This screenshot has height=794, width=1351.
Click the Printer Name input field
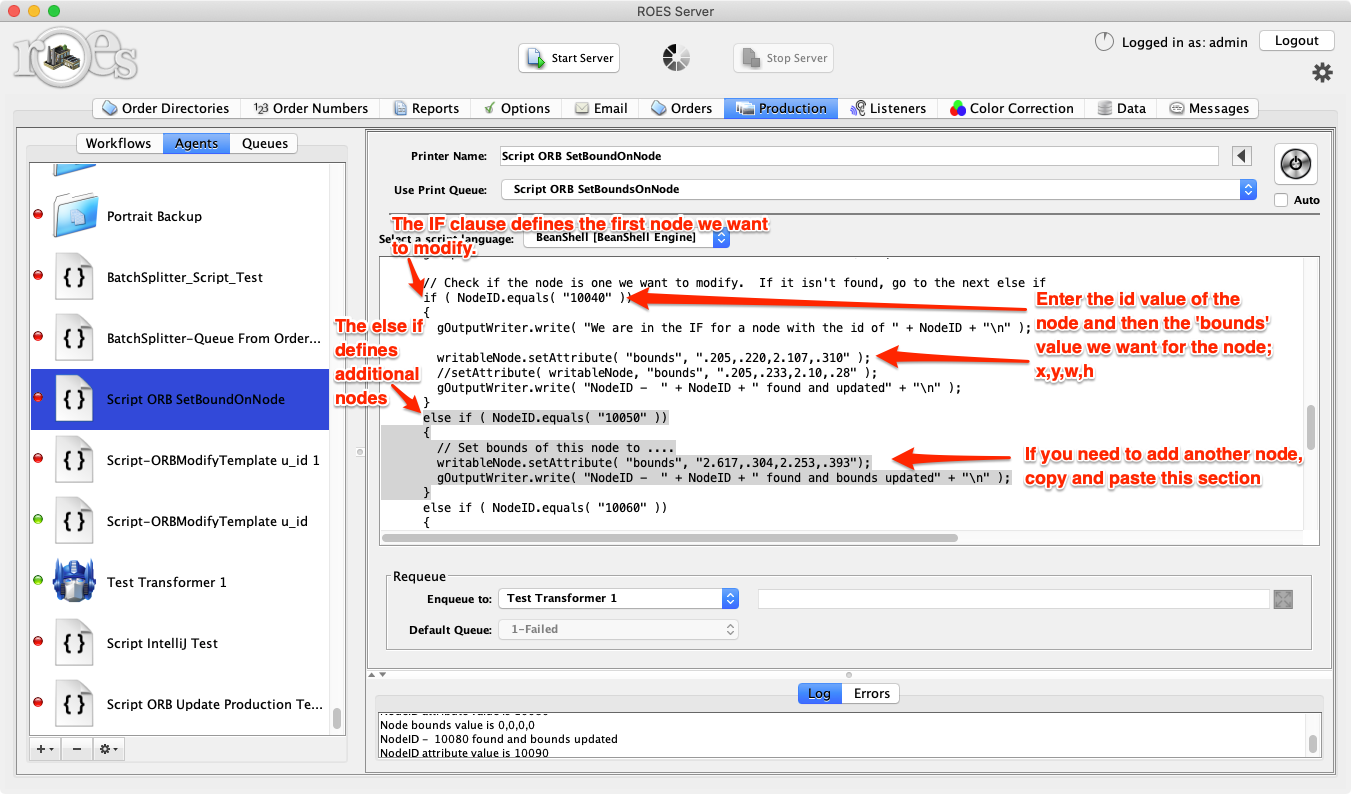[858, 156]
